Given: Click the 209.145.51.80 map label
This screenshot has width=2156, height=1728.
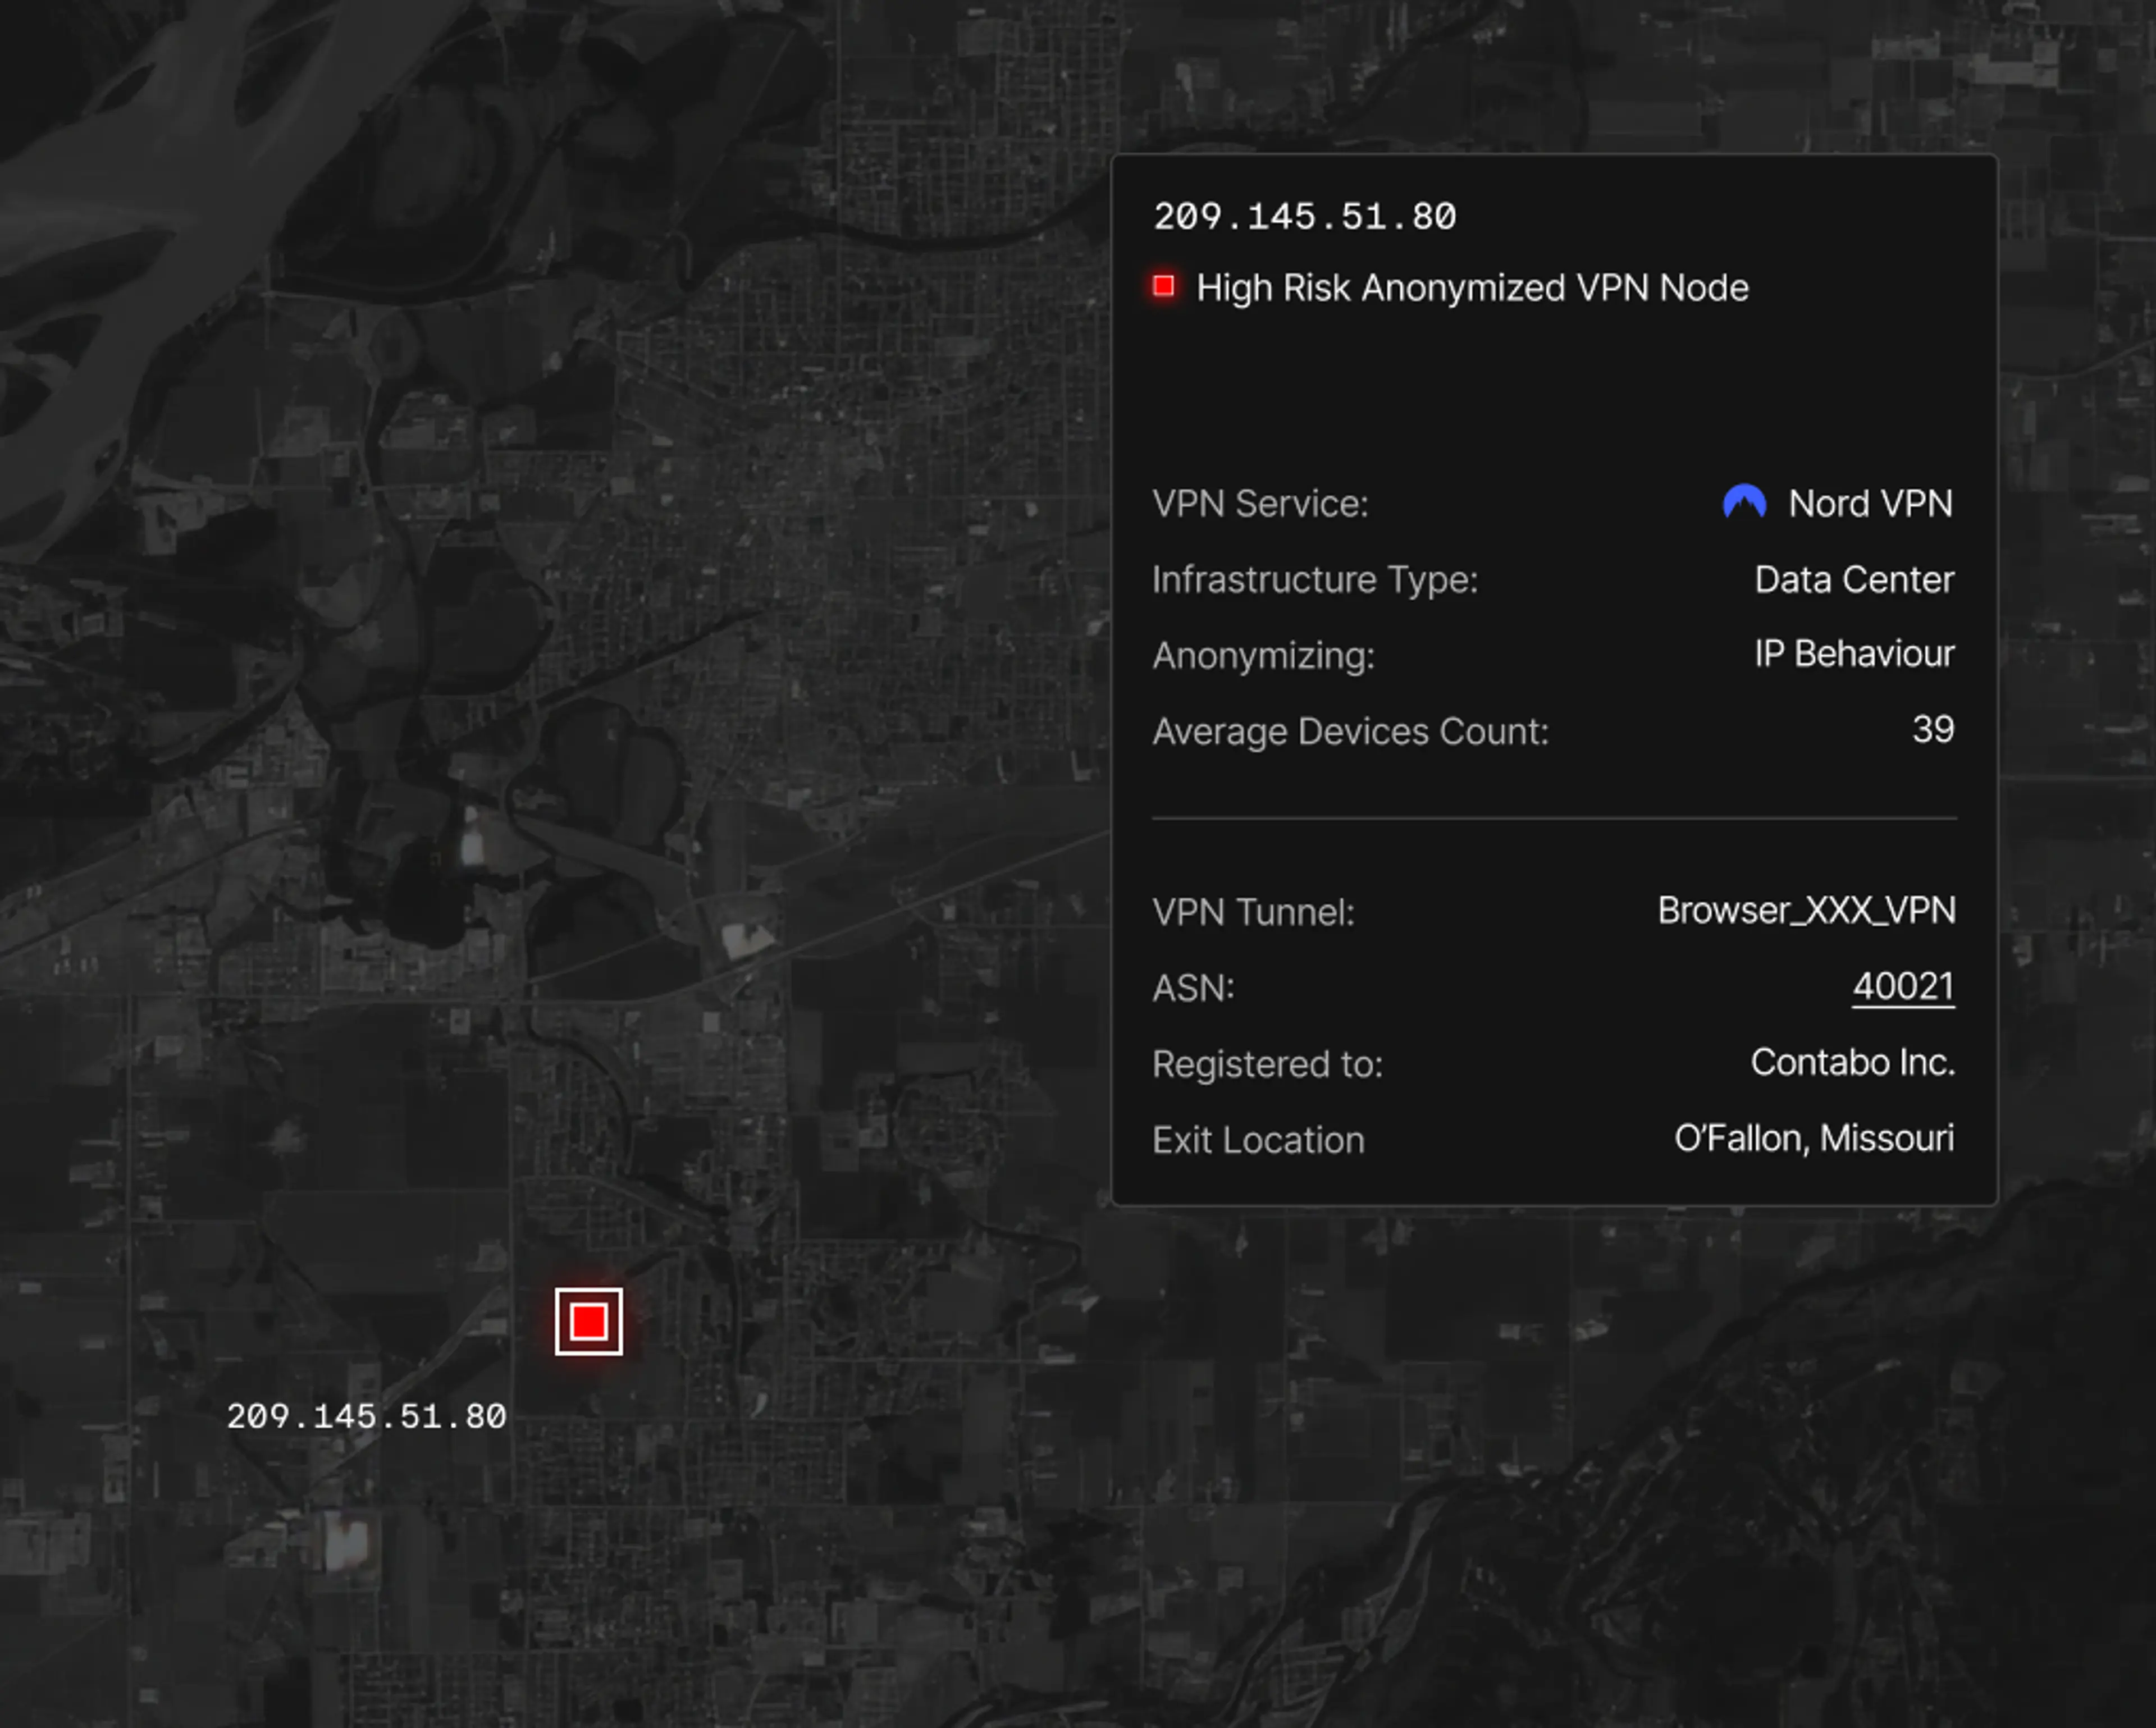Looking at the screenshot, I should pos(366,1416).
